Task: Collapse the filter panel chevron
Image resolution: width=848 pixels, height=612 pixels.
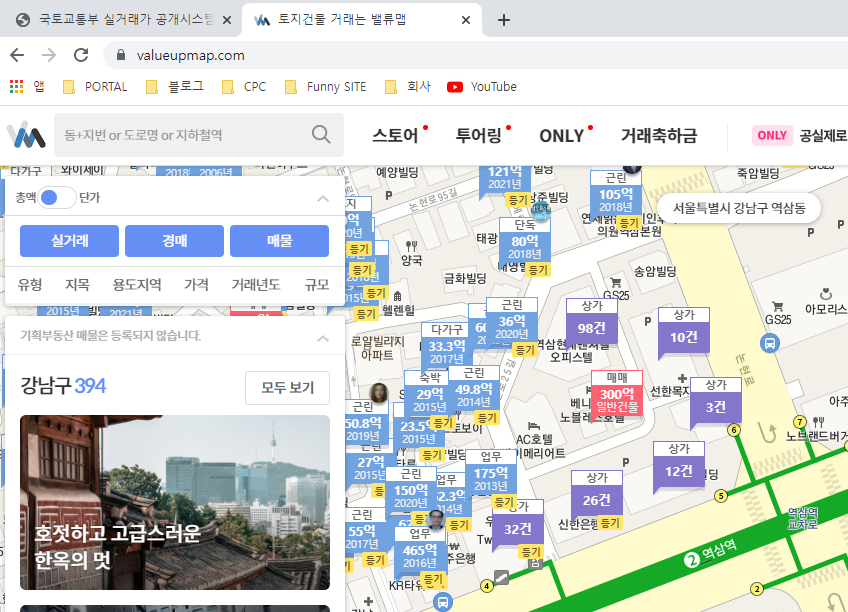Action: tap(323, 198)
